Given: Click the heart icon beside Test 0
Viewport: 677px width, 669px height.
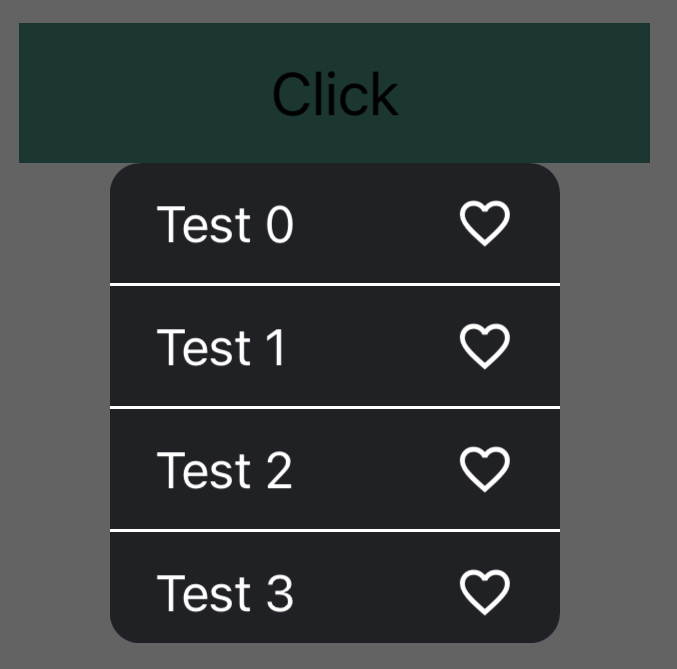Looking at the screenshot, I should coord(485,223).
